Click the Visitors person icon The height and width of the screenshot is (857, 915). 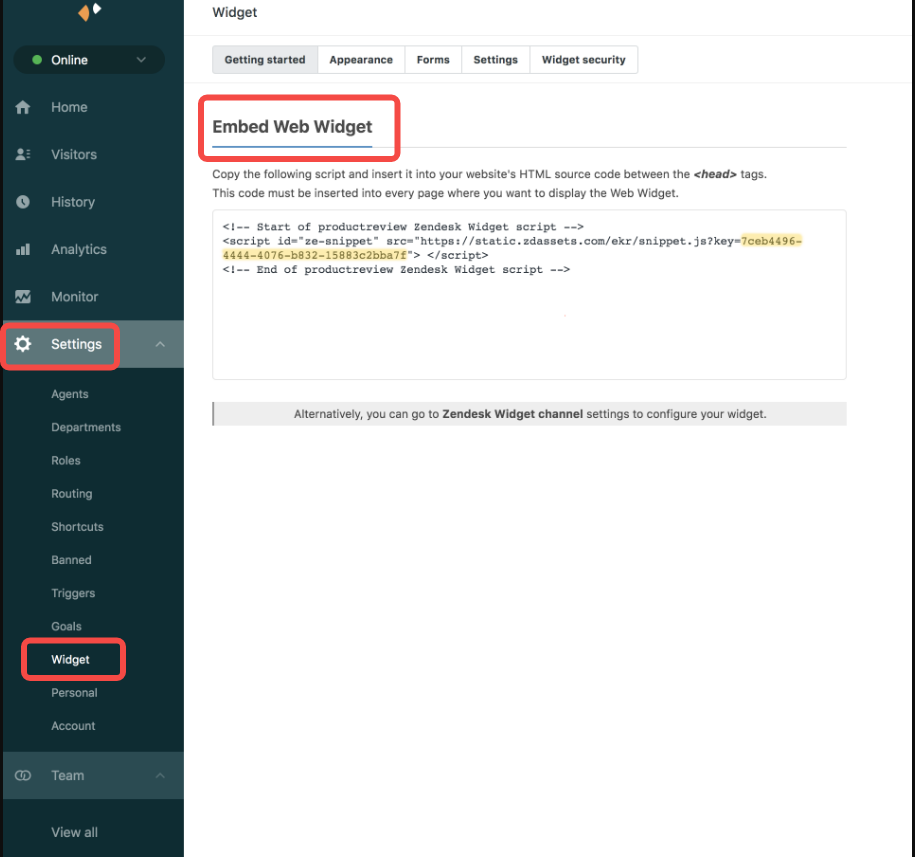[23, 154]
